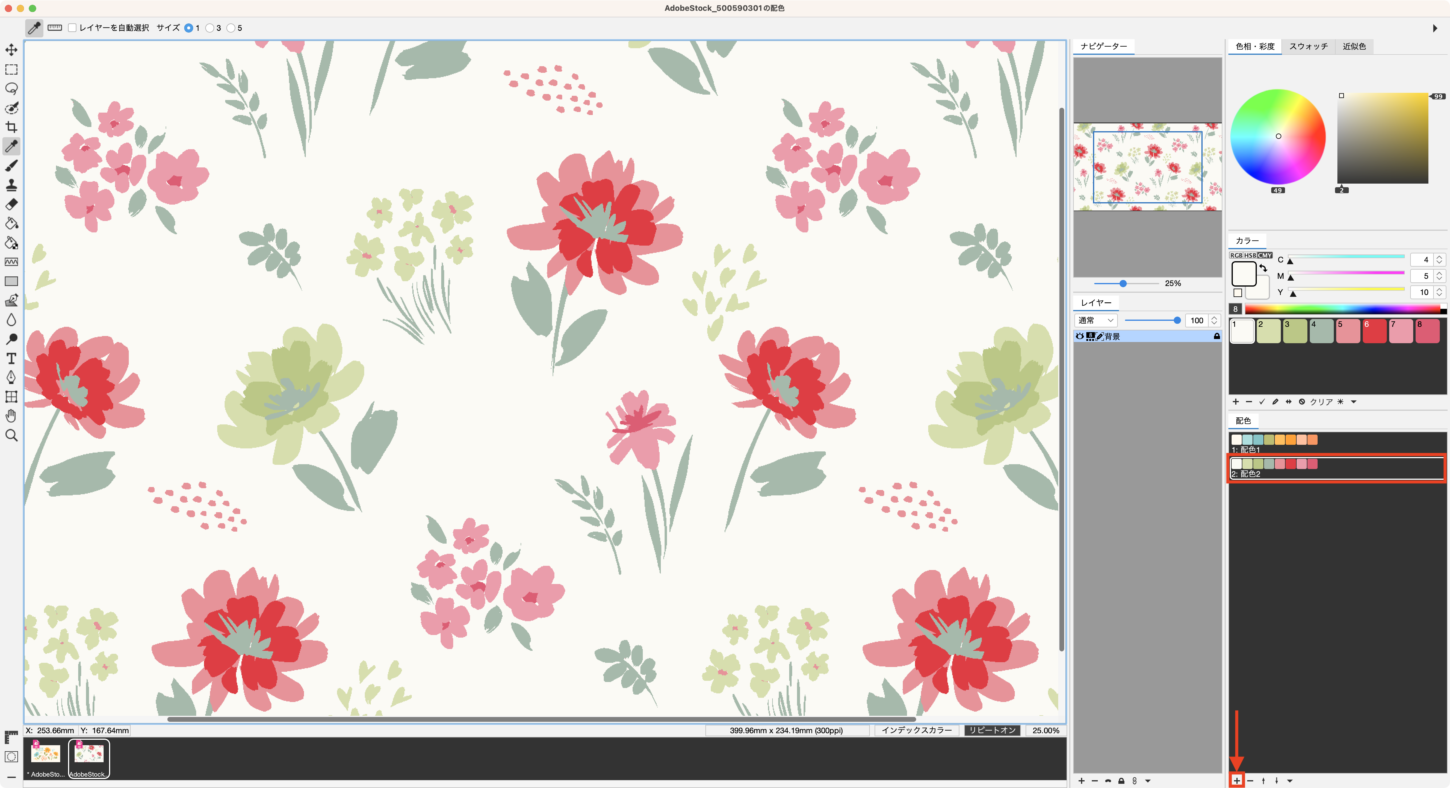This screenshot has width=1450, height=788.
Task: Select the Crop tool
Action: click(x=11, y=127)
